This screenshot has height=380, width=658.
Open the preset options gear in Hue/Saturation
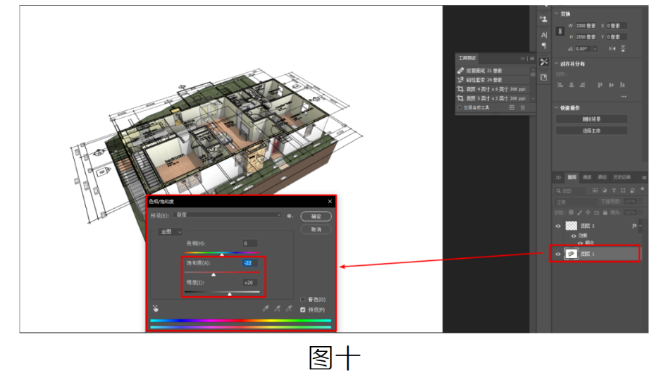pyautogui.click(x=290, y=216)
